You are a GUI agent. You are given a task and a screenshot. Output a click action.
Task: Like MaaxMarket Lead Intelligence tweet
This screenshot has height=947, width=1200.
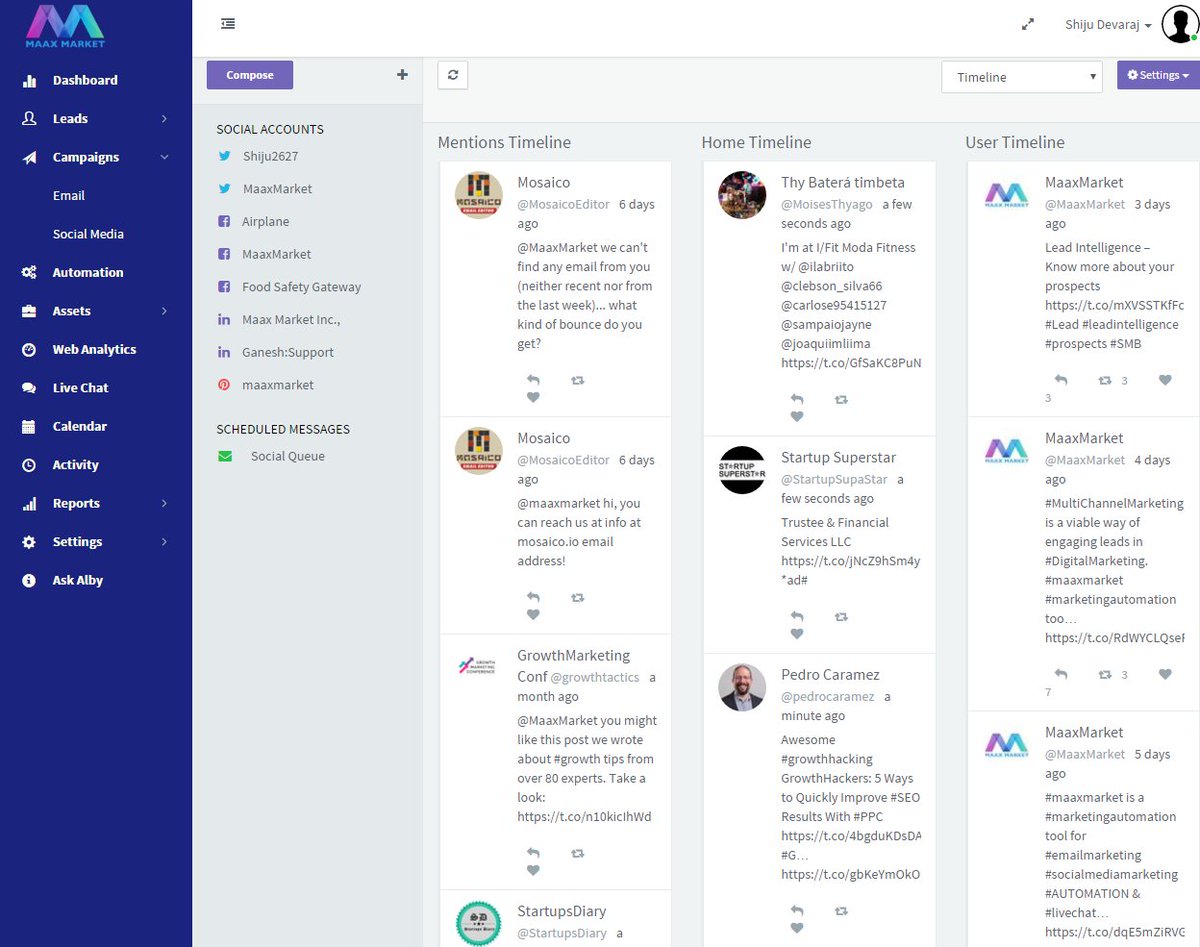pos(1165,380)
